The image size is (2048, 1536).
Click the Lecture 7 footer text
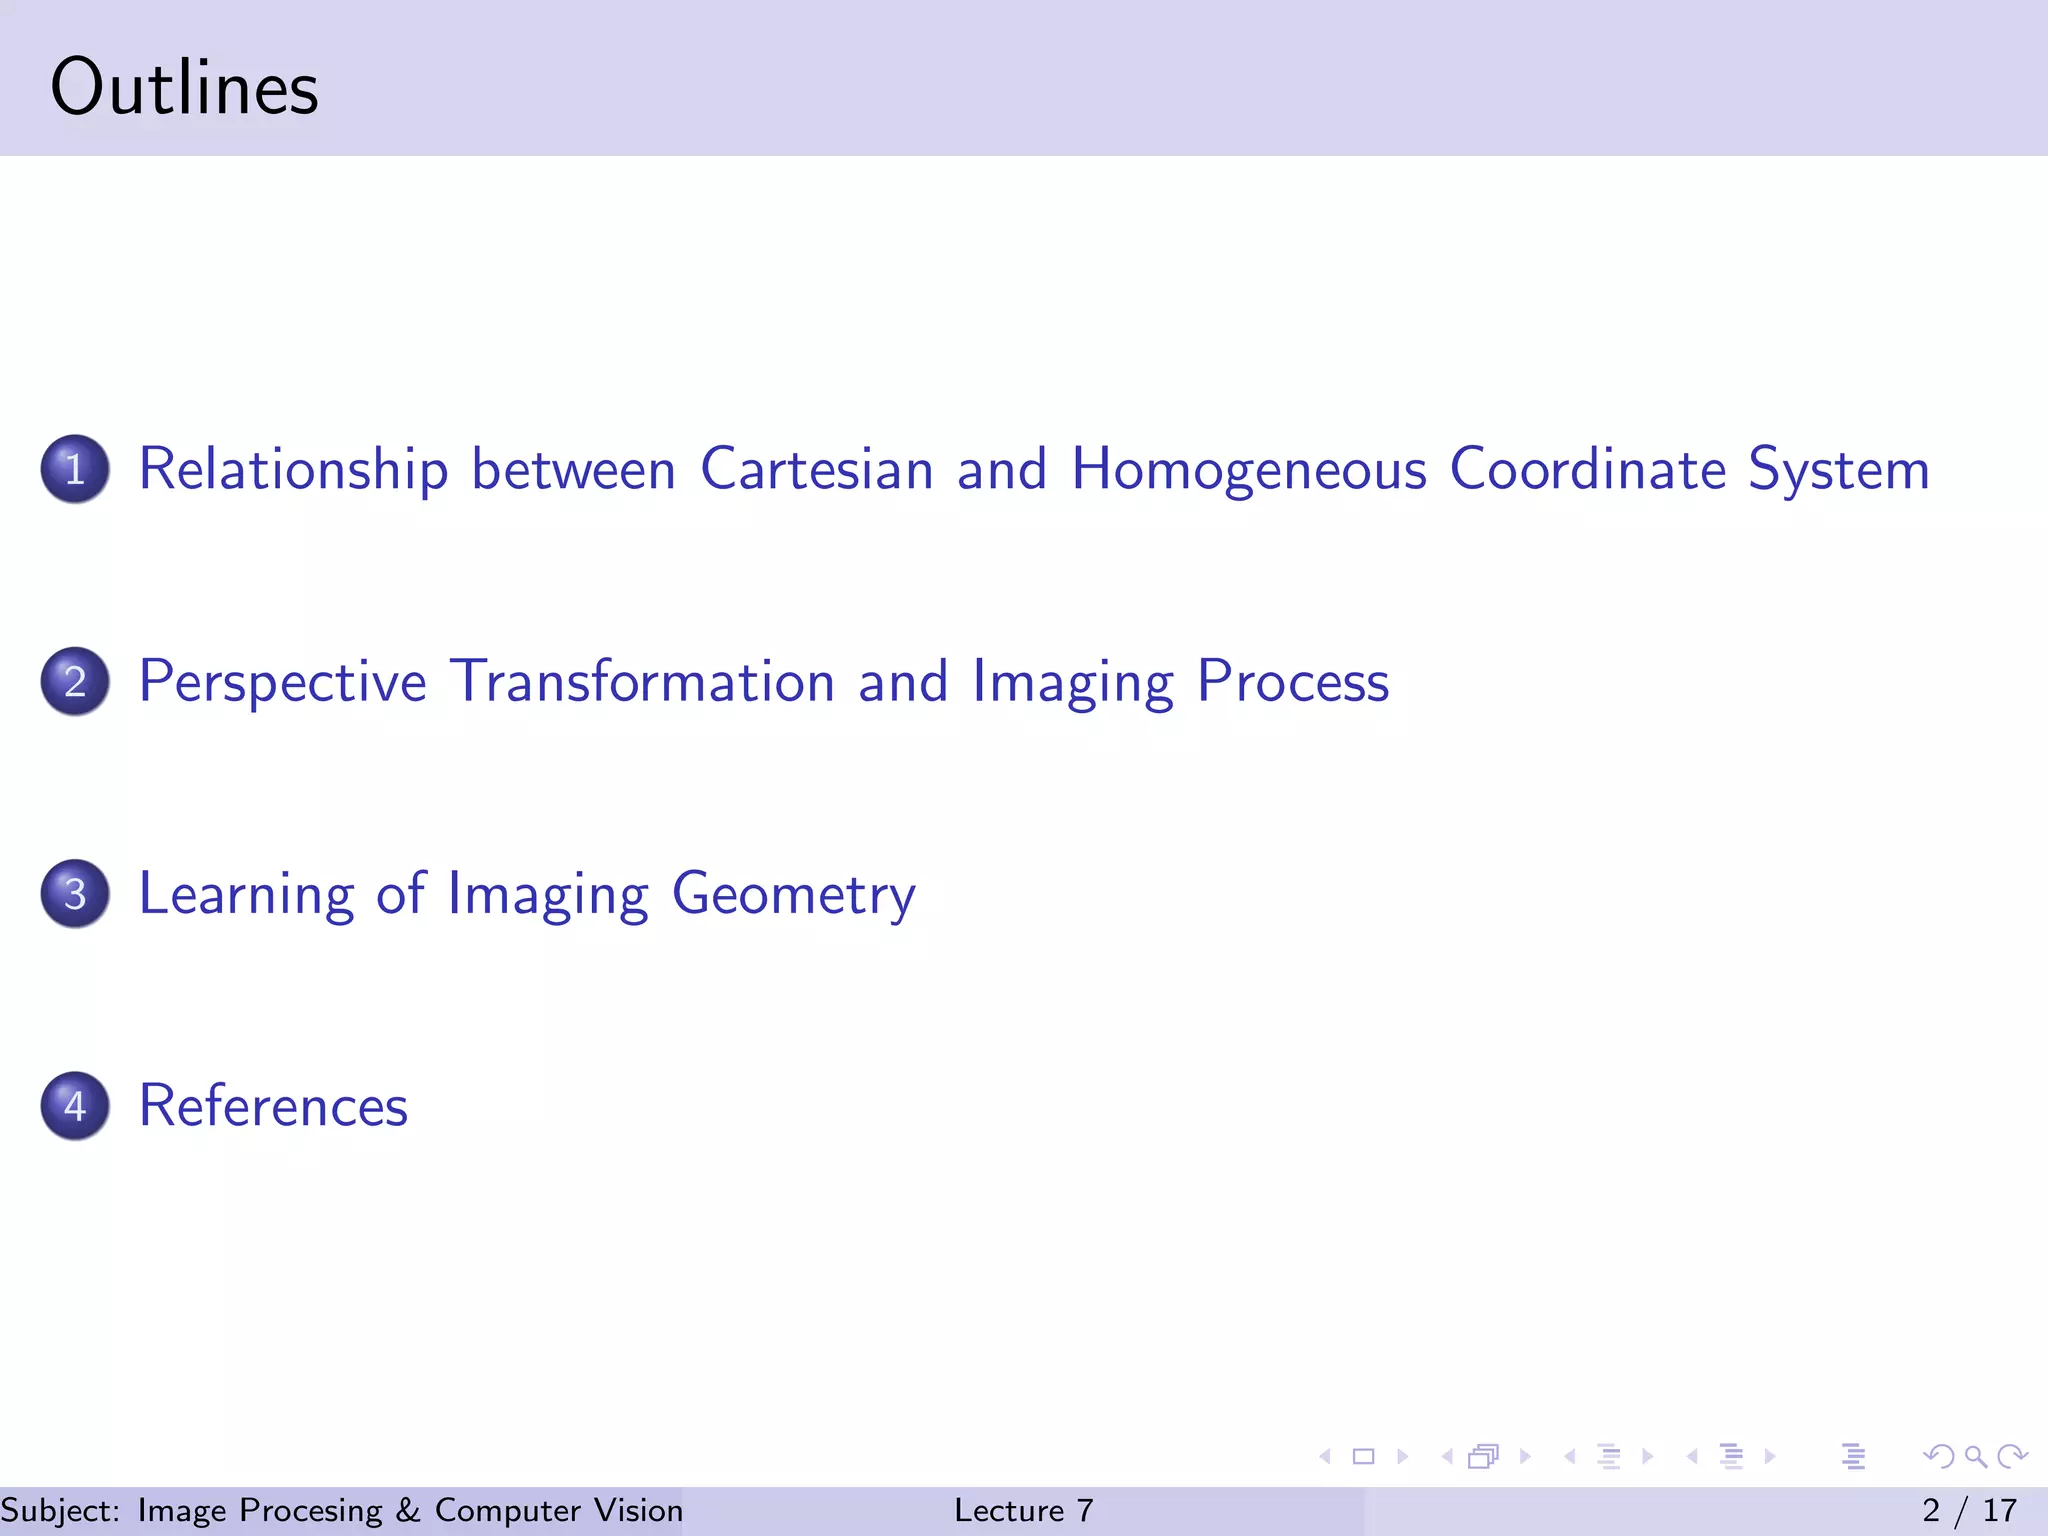coord(1023,1510)
